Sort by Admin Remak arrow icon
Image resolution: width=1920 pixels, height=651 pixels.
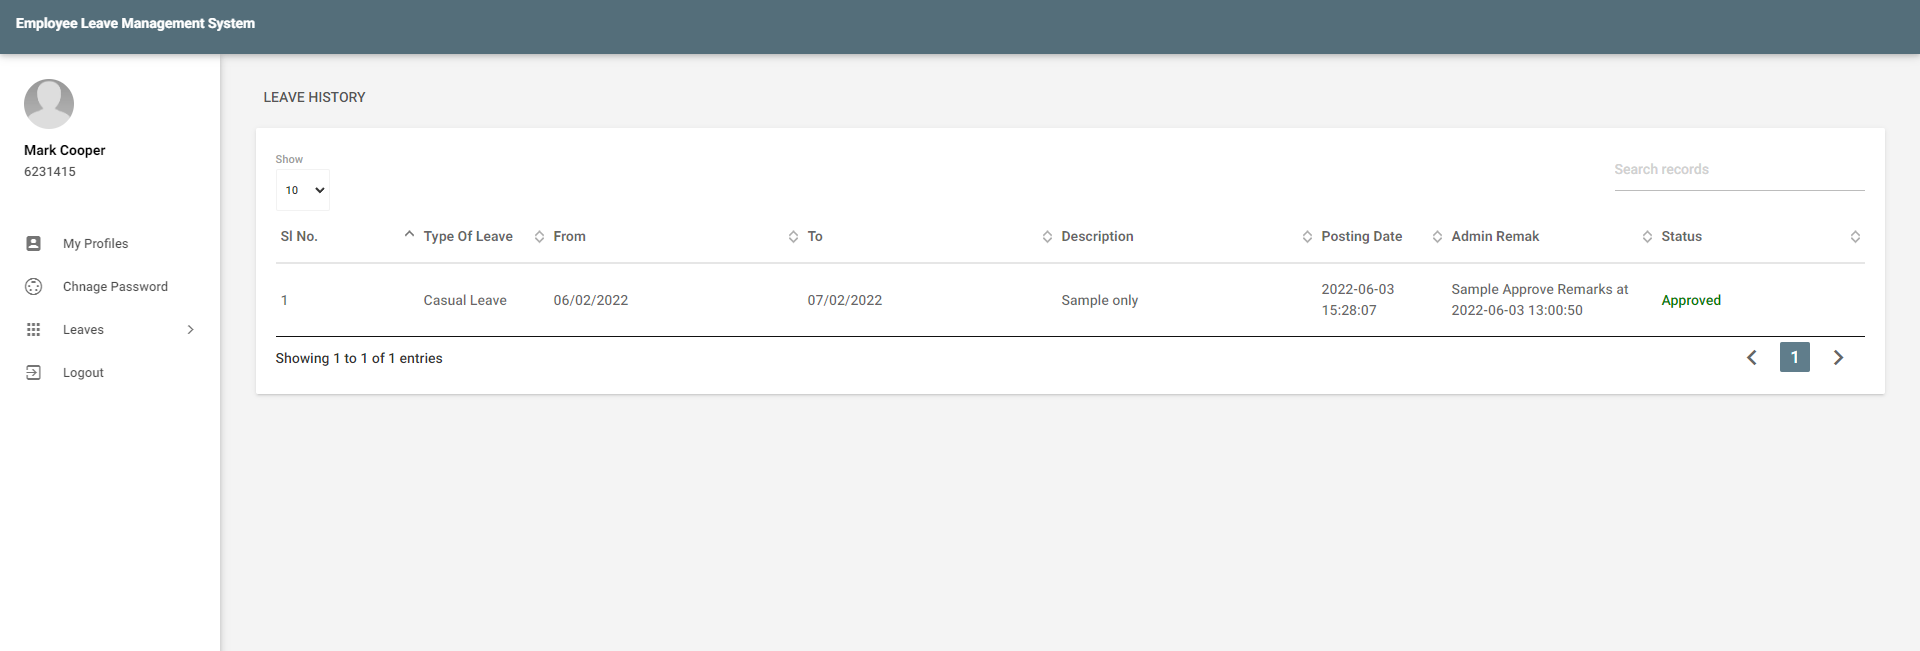click(x=1647, y=236)
